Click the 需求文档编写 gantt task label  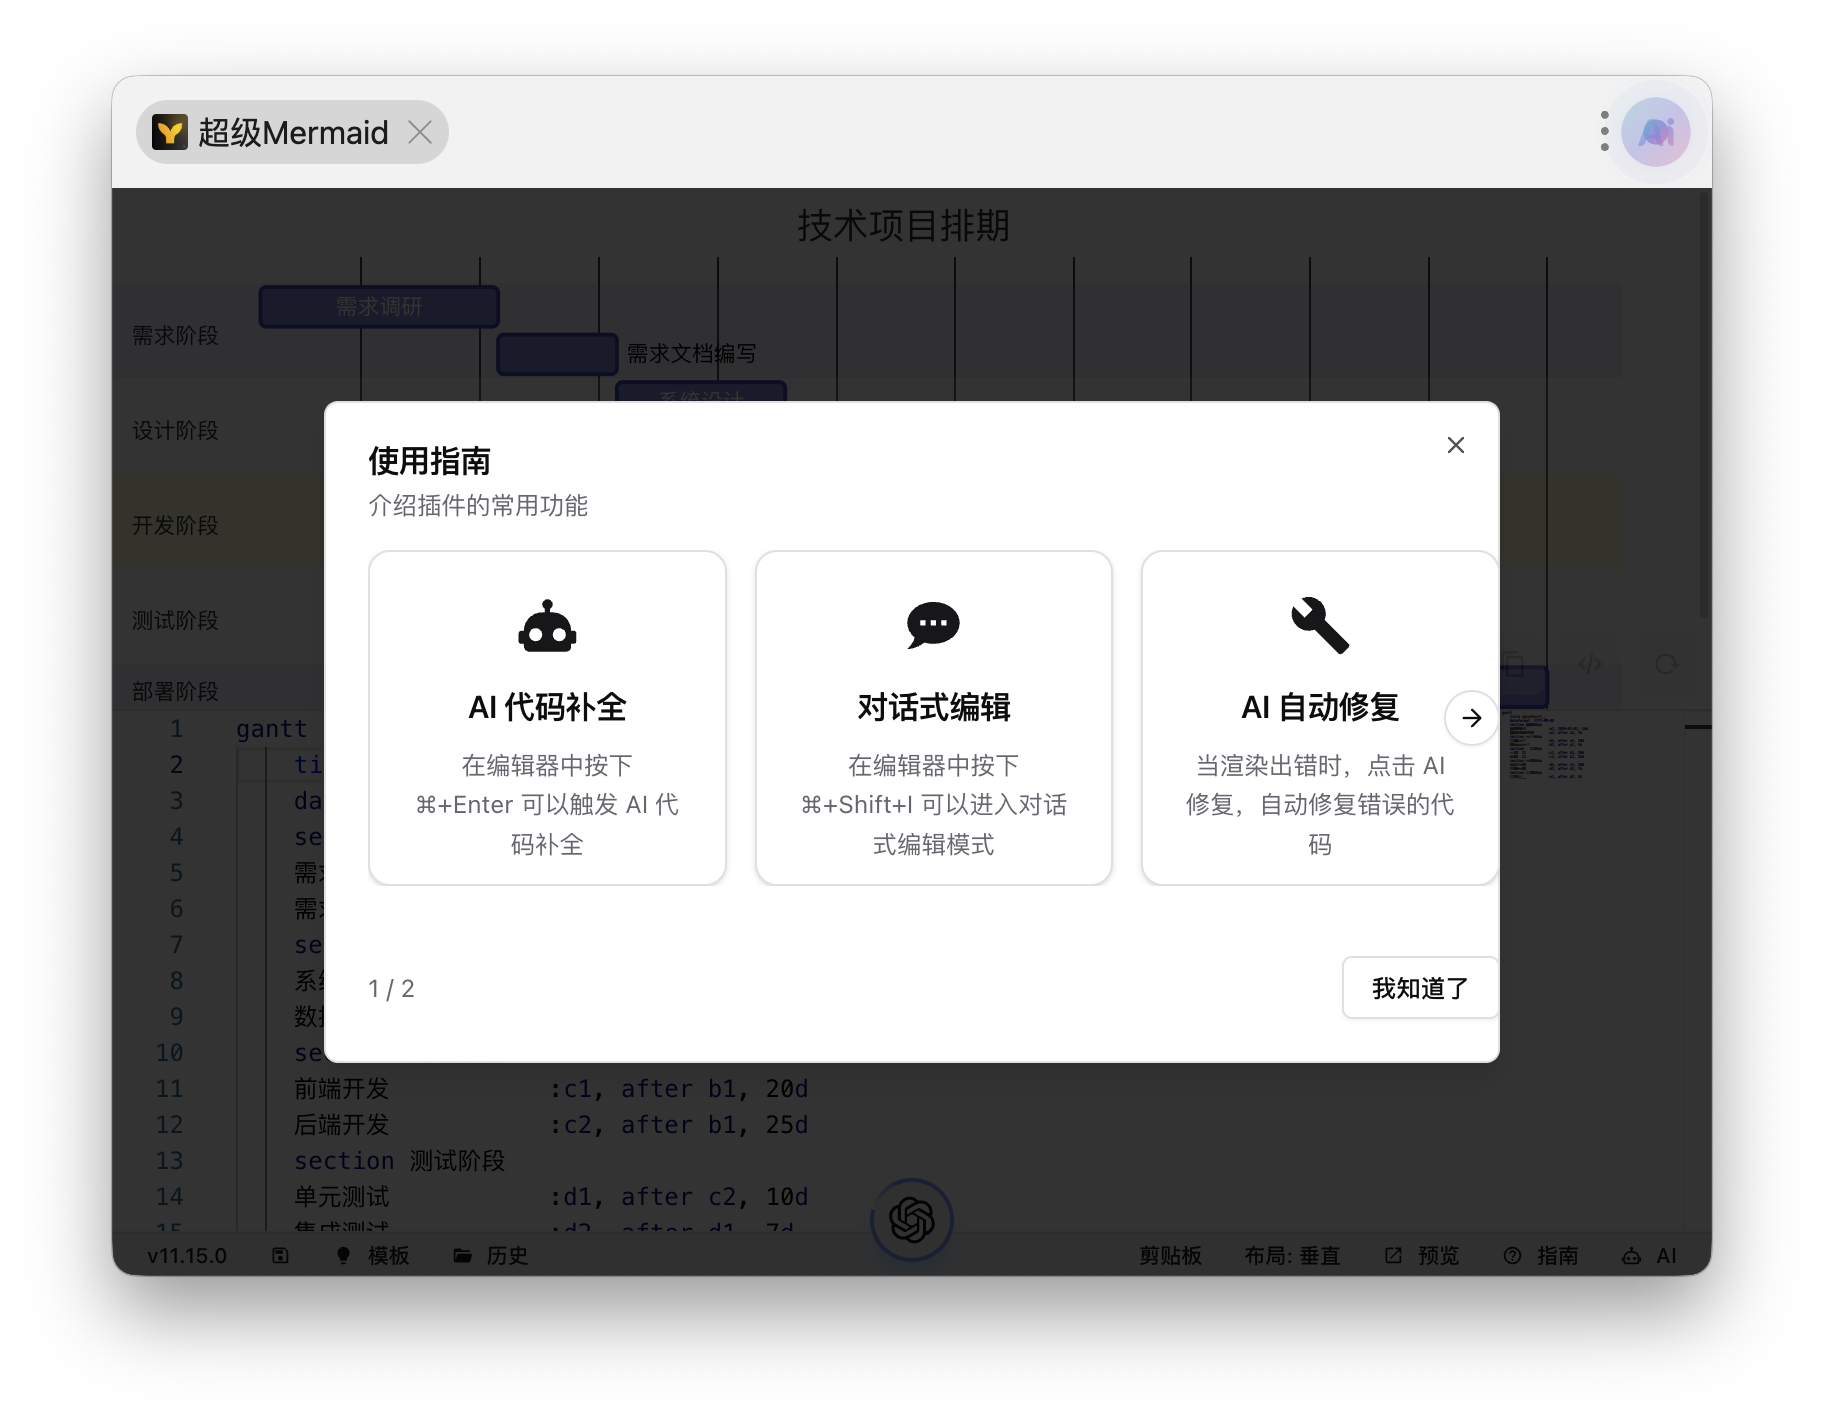point(691,354)
